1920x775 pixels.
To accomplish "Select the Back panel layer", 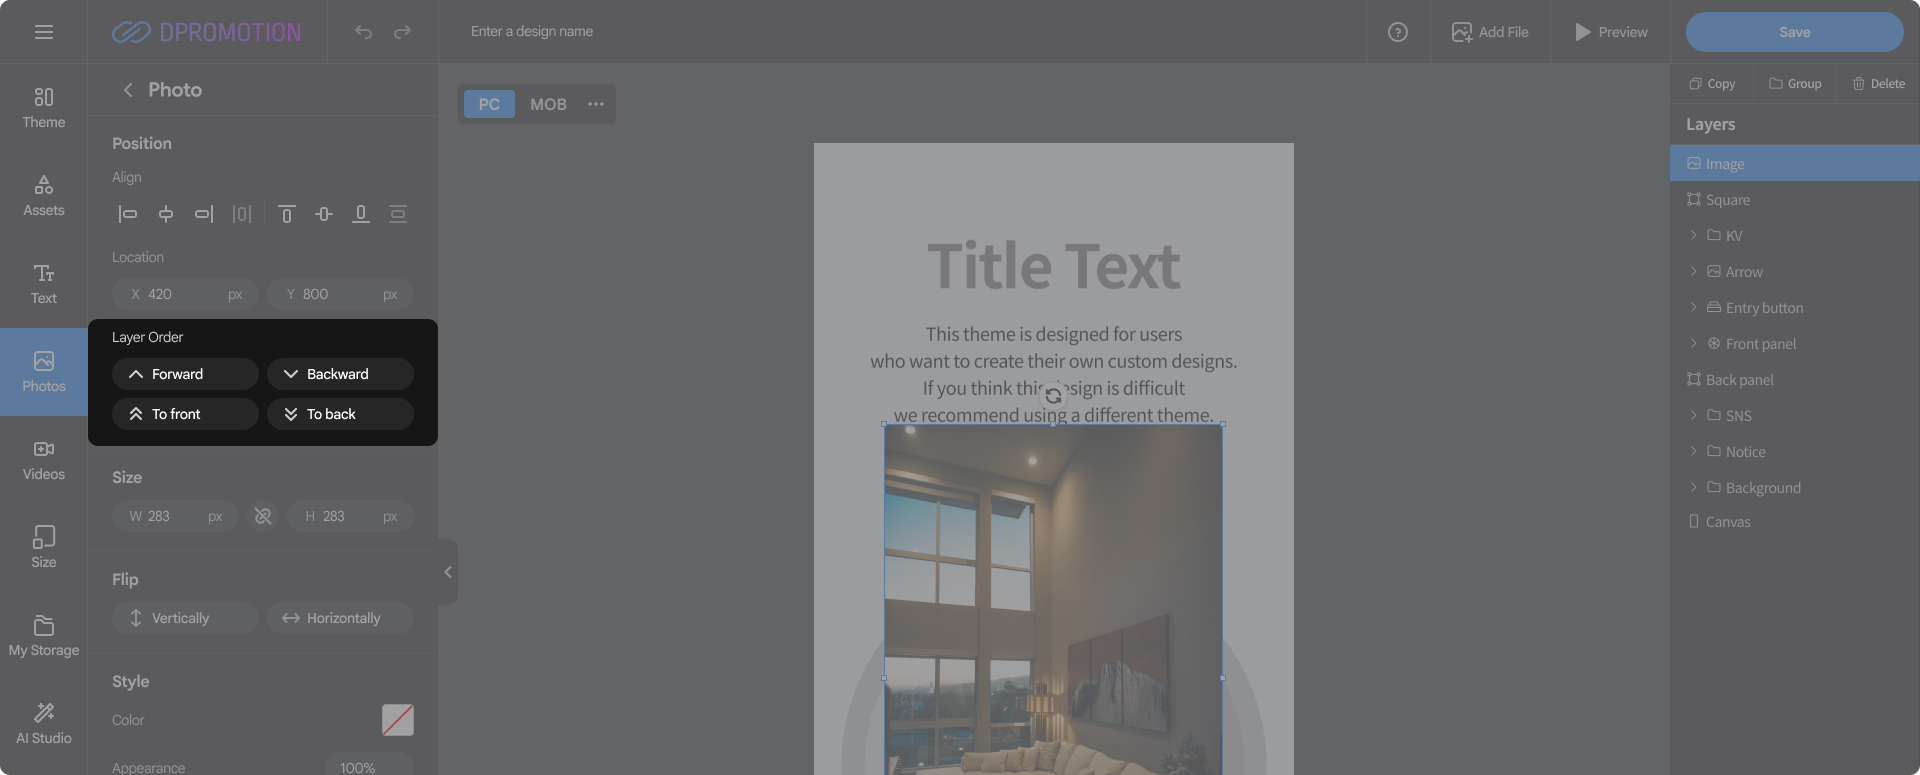I will click(x=1795, y=380).
